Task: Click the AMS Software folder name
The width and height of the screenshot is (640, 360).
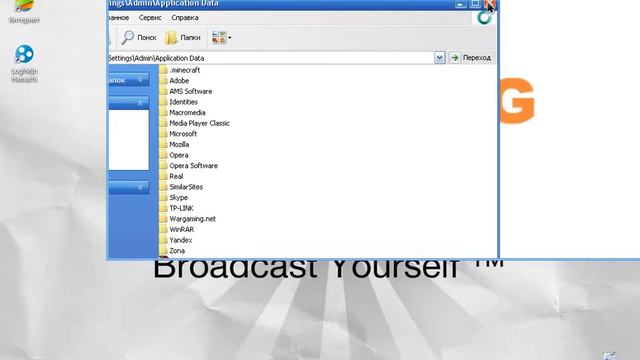Action: click(x=191, y=91)
